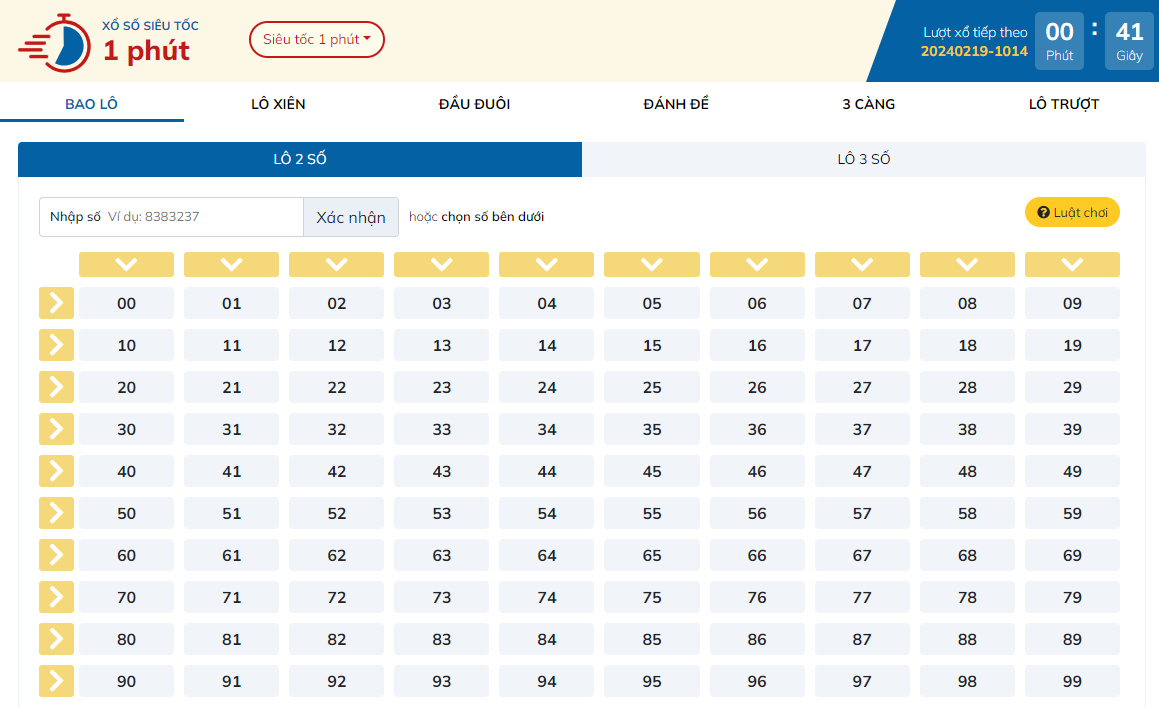
Task: Click the Nhập số input field
Action: pos(203,217)
